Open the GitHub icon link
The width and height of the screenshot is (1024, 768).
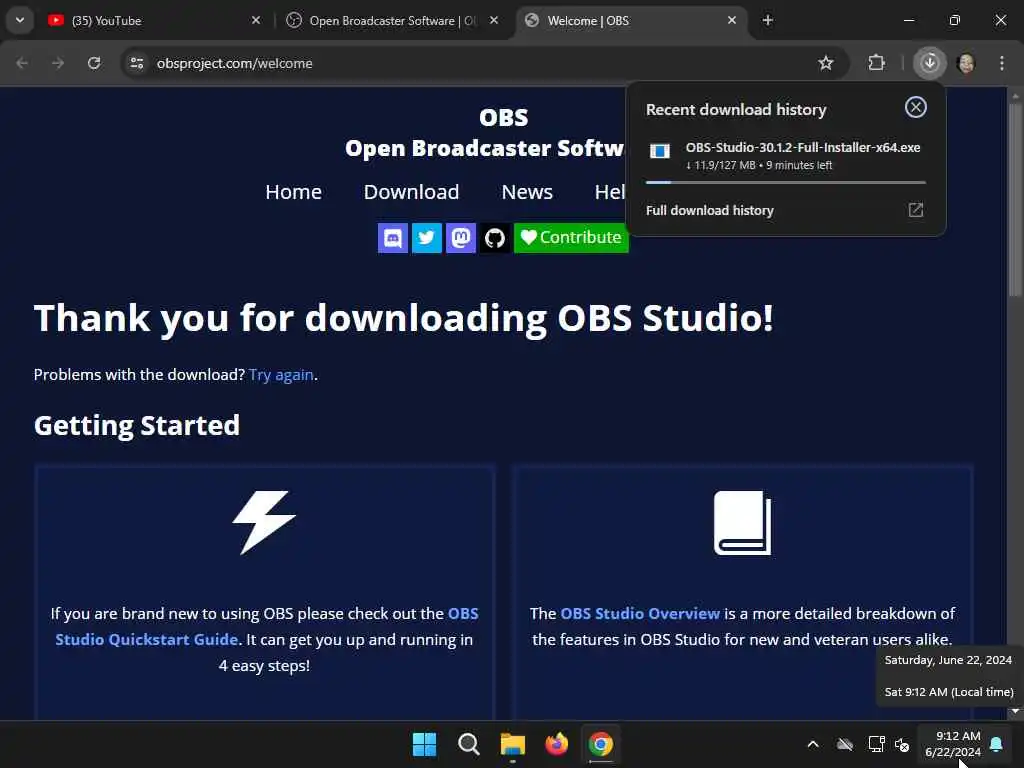click(x=494, y=238)
